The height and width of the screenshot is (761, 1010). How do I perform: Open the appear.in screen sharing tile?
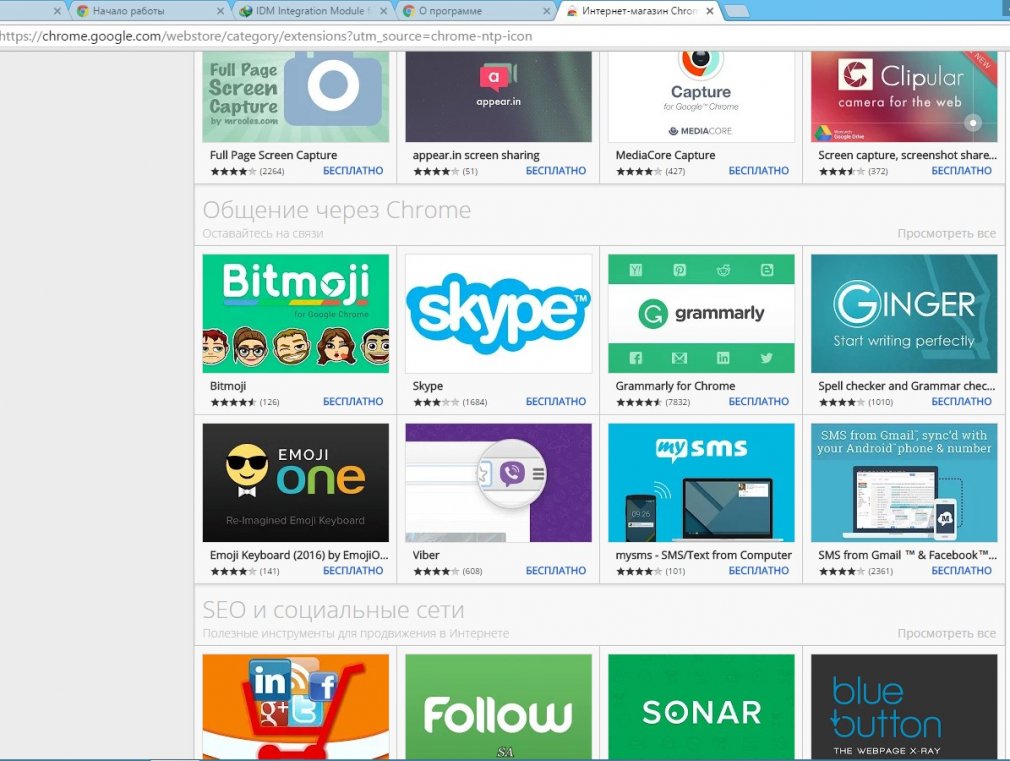click(498, 97)
